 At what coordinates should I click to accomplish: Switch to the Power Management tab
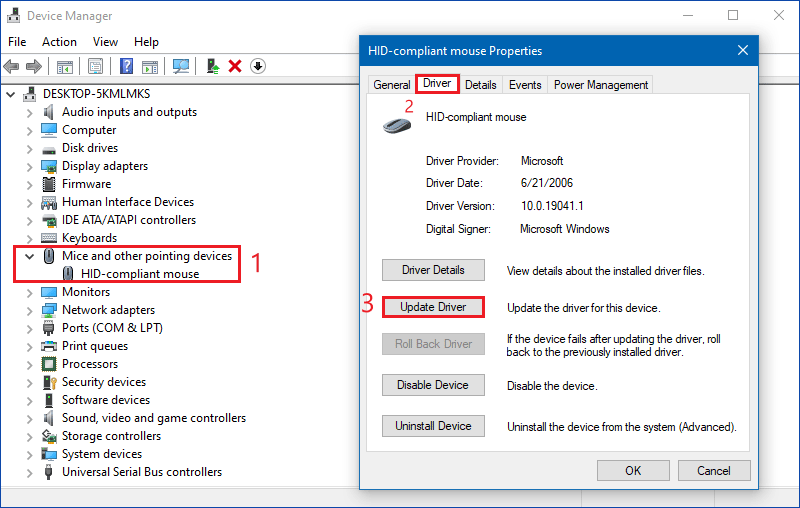click(601, 85)
